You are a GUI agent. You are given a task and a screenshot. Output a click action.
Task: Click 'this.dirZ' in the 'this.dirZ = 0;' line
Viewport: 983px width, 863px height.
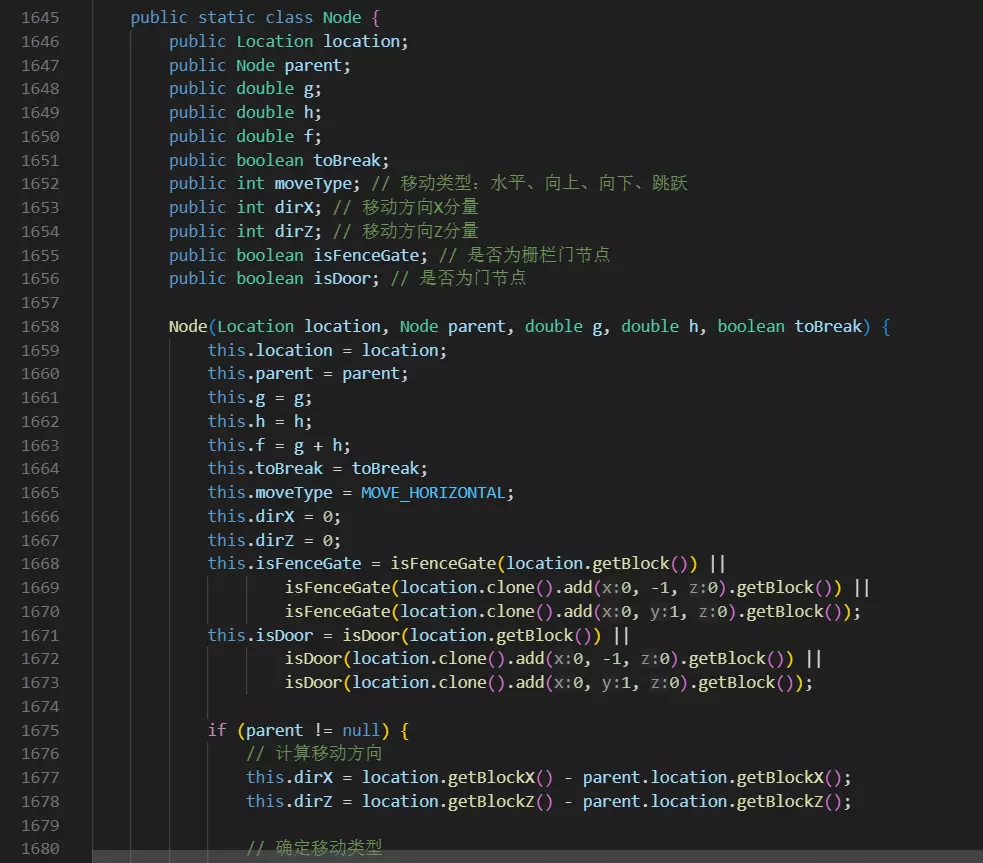click(251, 540)
